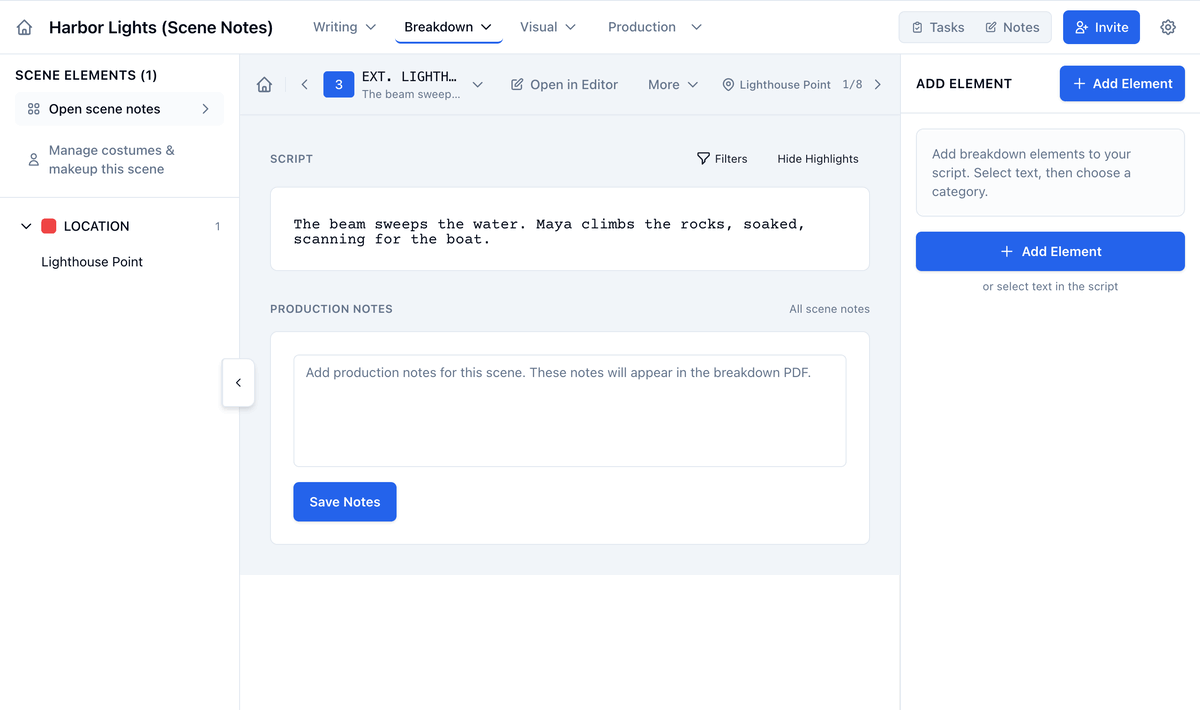Go to next scene with right chevron

click(x=878, y=85)
